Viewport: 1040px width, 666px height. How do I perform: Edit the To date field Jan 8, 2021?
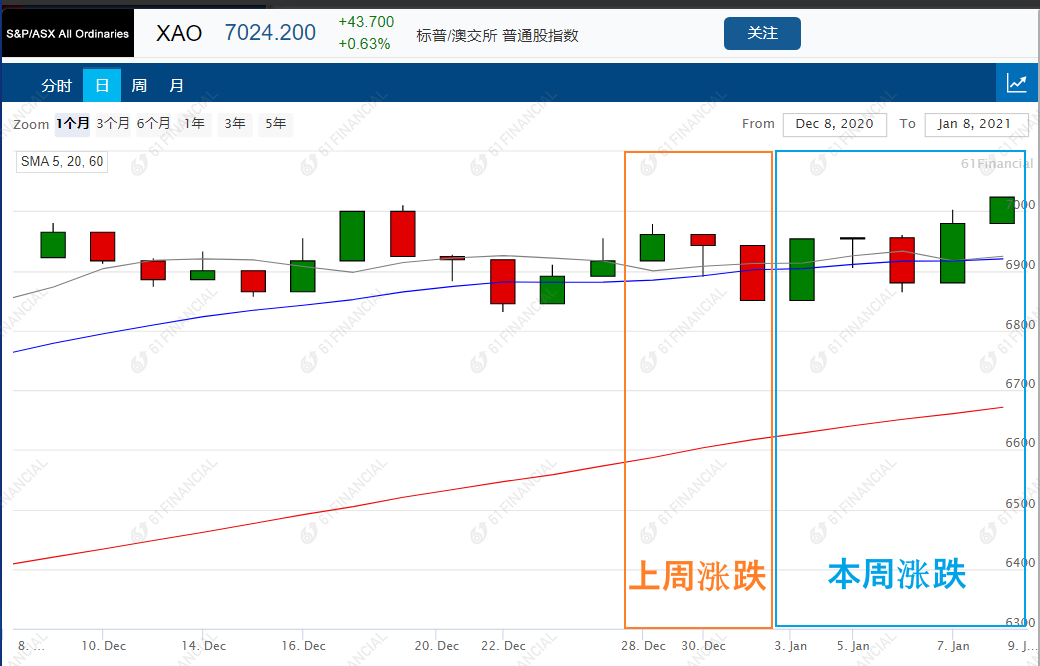(976, 124)
